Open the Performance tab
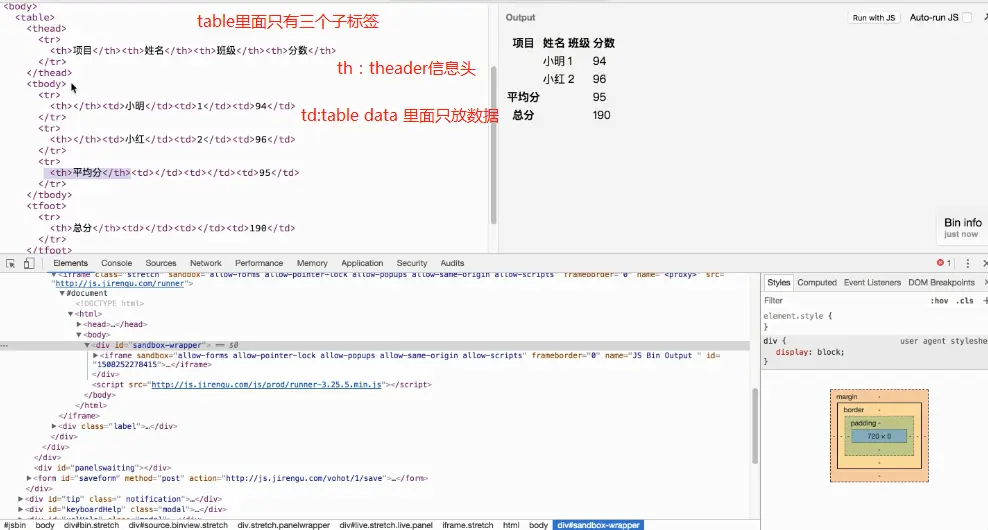The image size is (988, 530). click(259, 263)
